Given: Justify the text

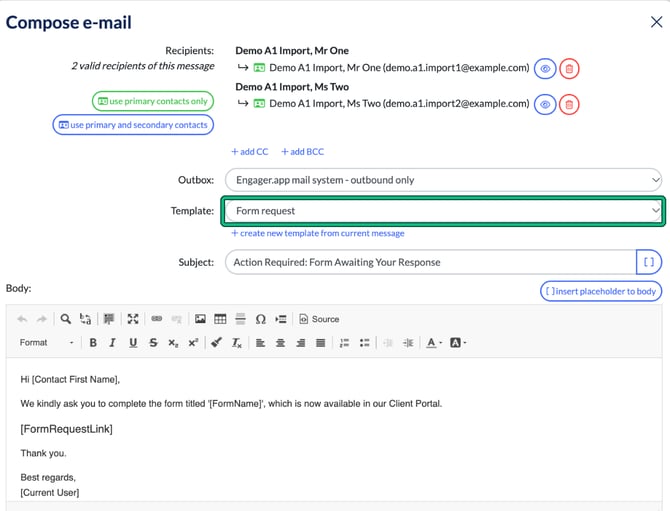Looking at the screenshot, I should pyautogui.click(x=320, y=343).
